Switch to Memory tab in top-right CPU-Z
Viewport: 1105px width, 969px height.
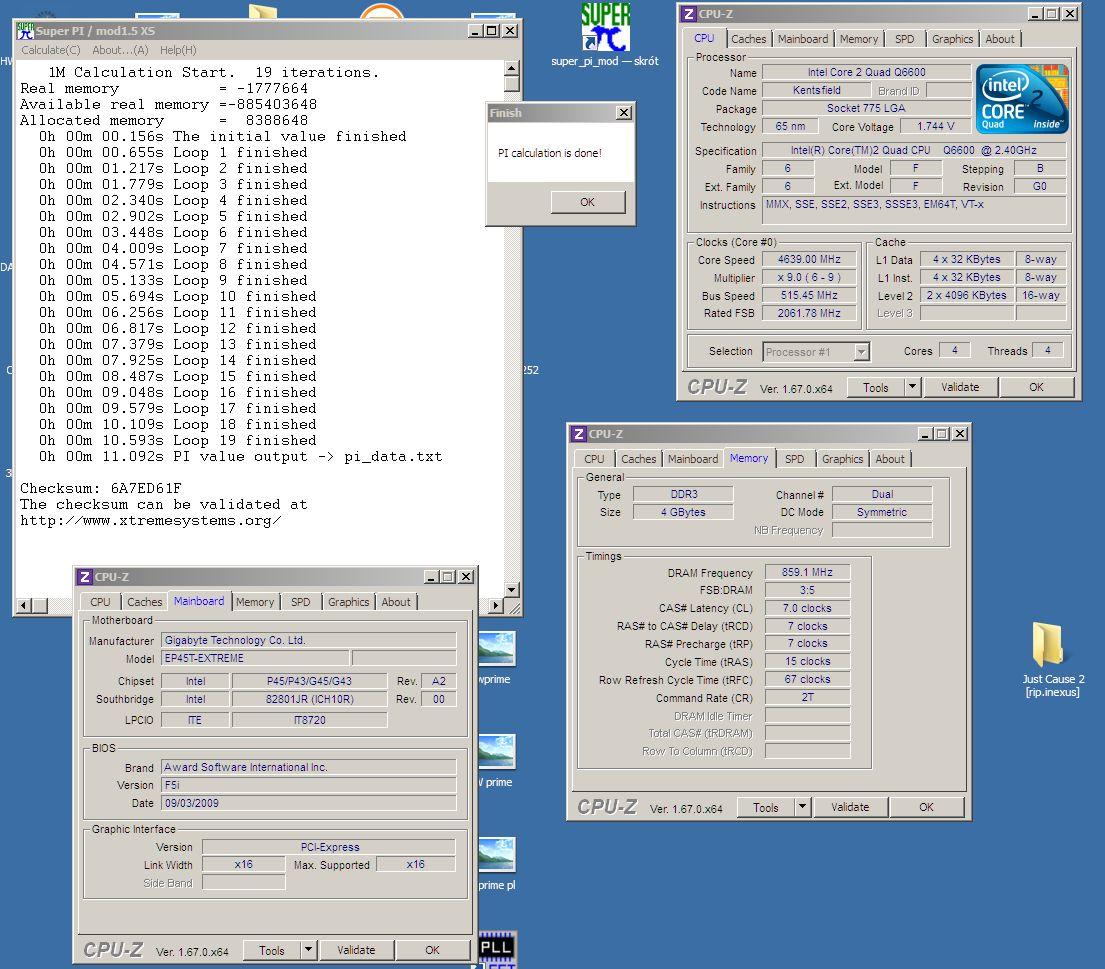tap(858, 39)
